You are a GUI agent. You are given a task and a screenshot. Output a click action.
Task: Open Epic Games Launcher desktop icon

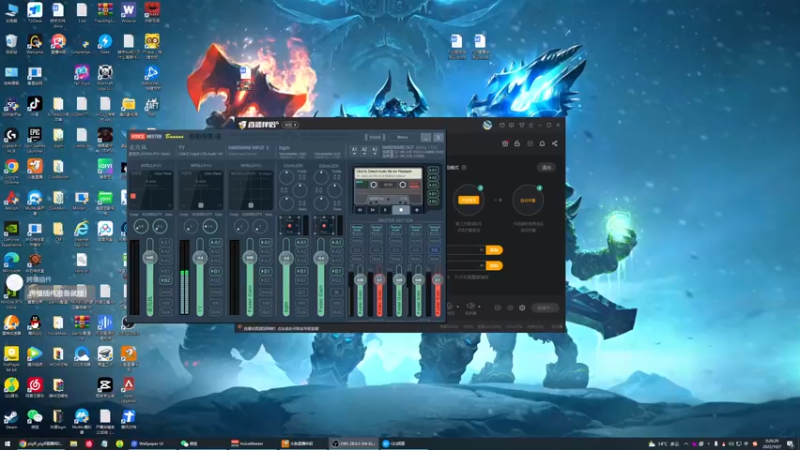coord(35,139)
